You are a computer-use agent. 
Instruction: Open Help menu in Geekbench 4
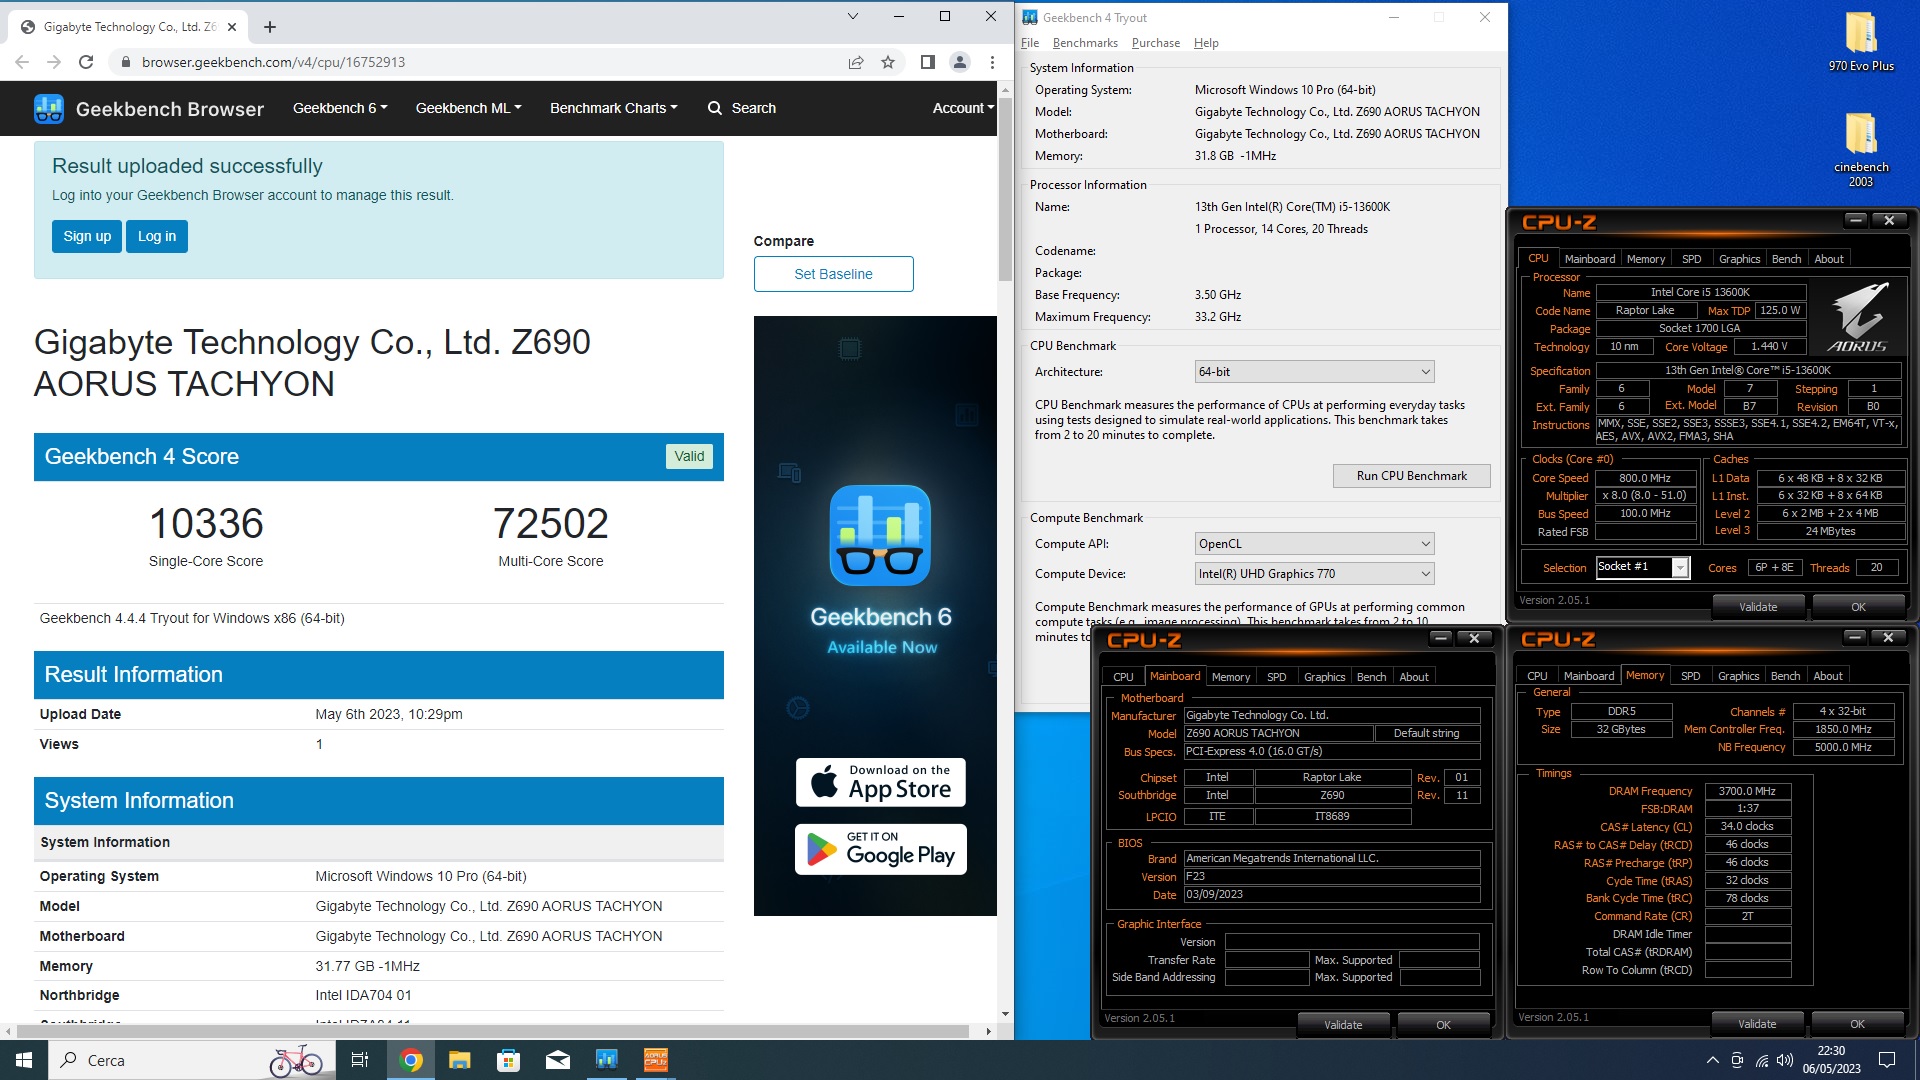(1206, 43)
